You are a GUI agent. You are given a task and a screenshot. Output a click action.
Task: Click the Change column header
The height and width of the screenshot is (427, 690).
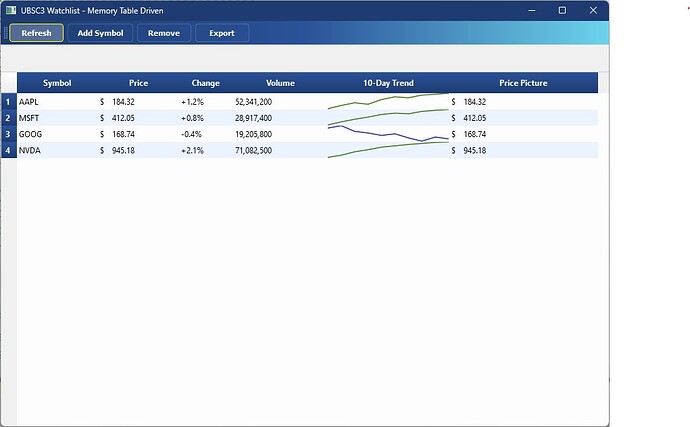(x=206, y=83)
